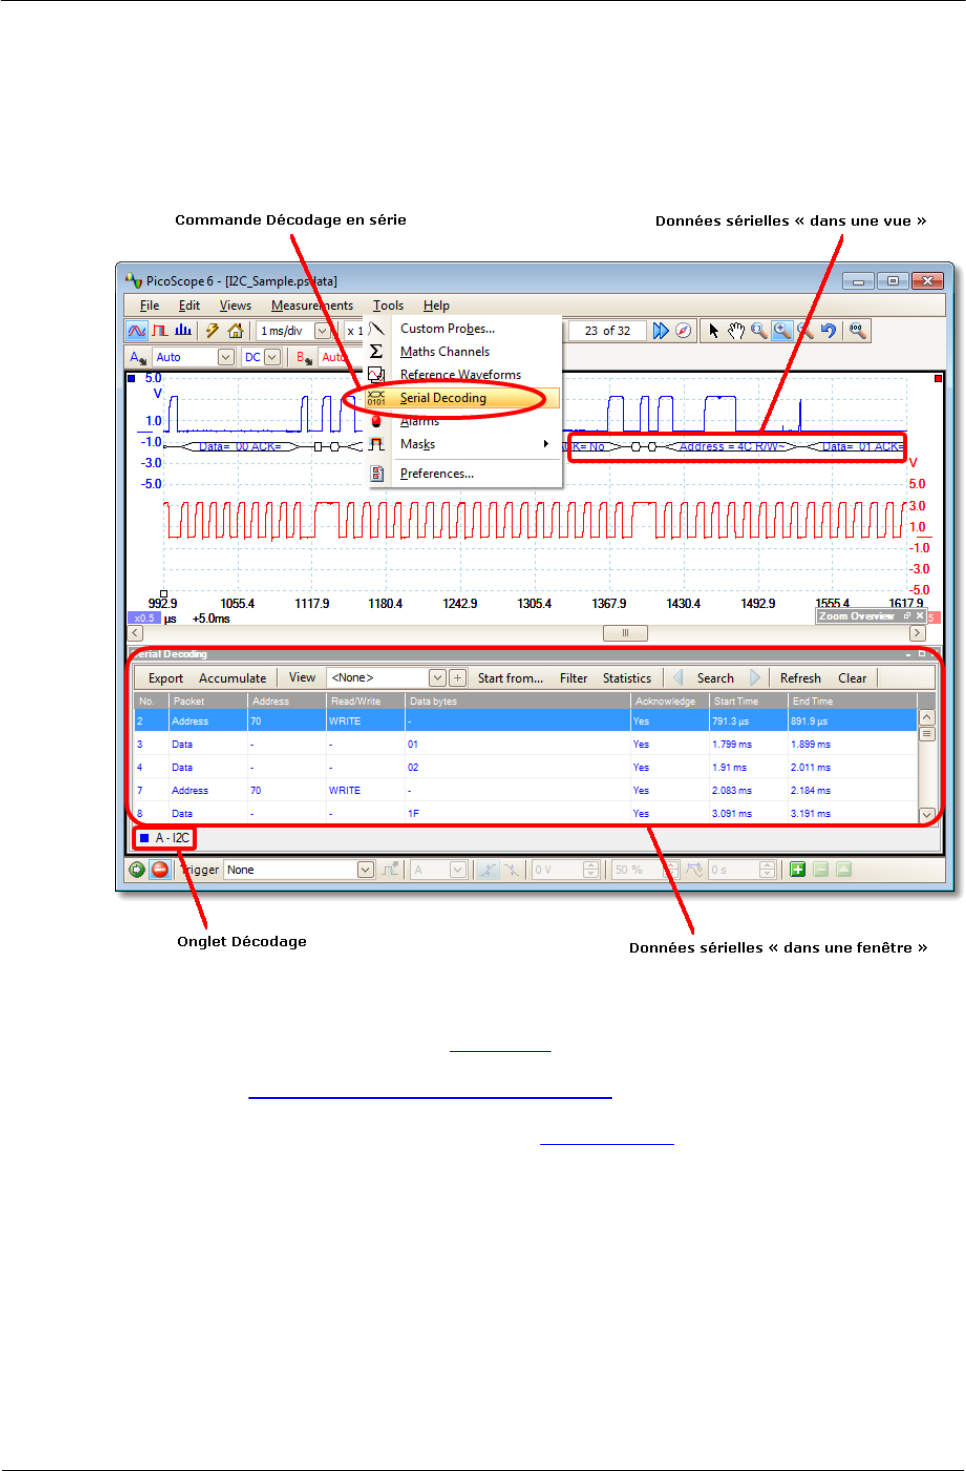
Task: Click the Statistics button
Action: [x=627, y=678]
